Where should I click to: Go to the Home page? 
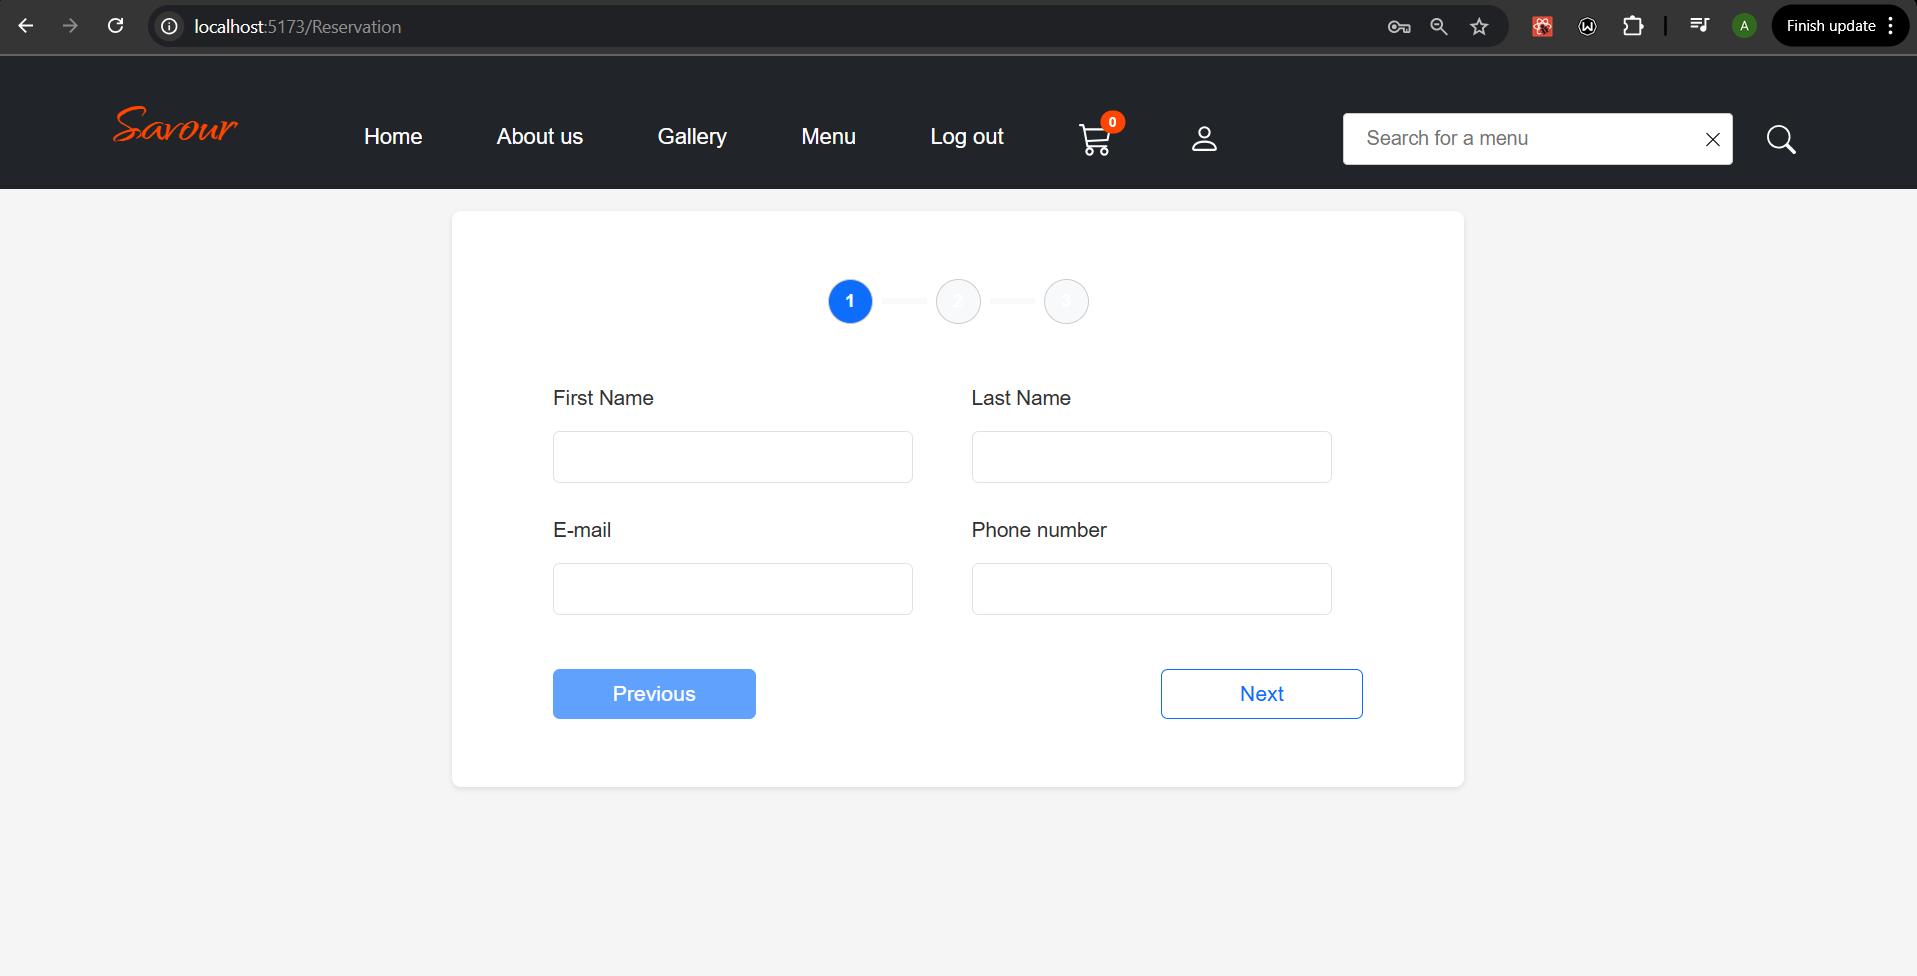[393, 137]
